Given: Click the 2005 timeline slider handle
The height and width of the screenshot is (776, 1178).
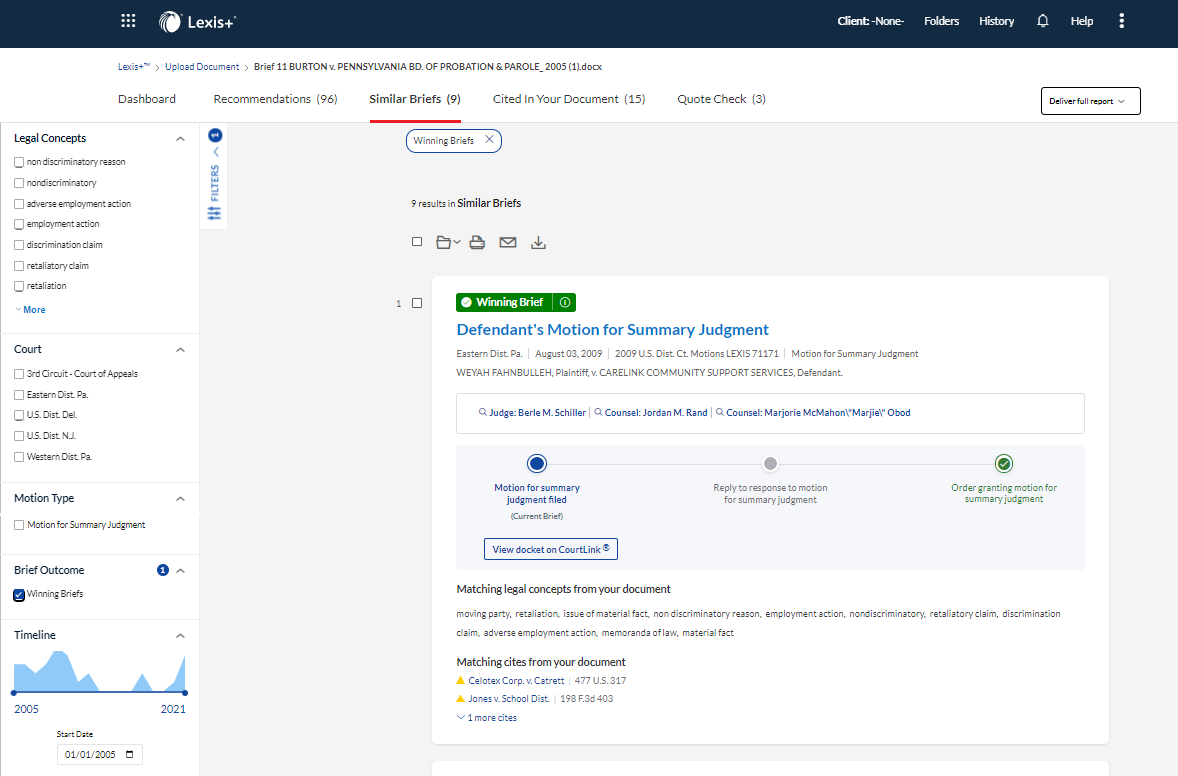Looking at the screenshot, I should click(x=14, y=692).
